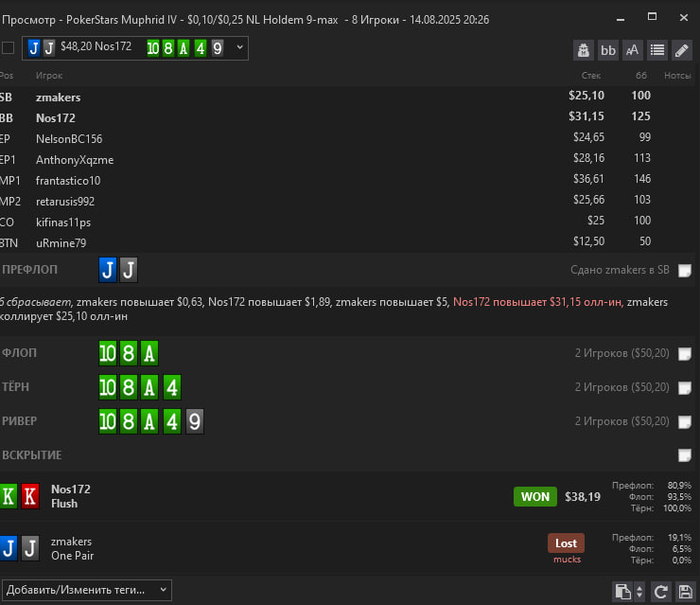Click zmakers stack value $25,10
This screenshot has width=700, height=605.
586,95
